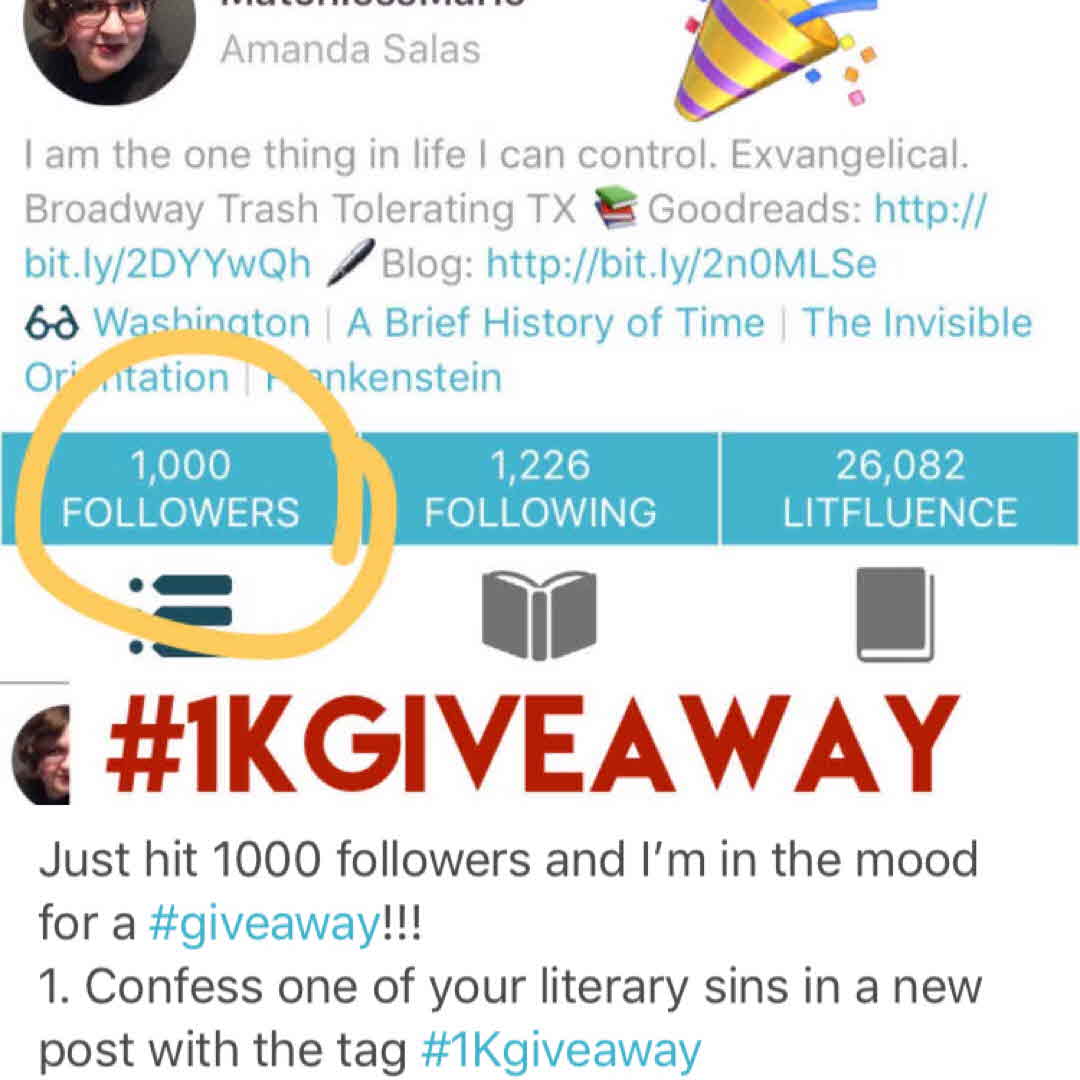Open the Washington book link
Screen dimensions: 1080x1080
coord(202,322)
